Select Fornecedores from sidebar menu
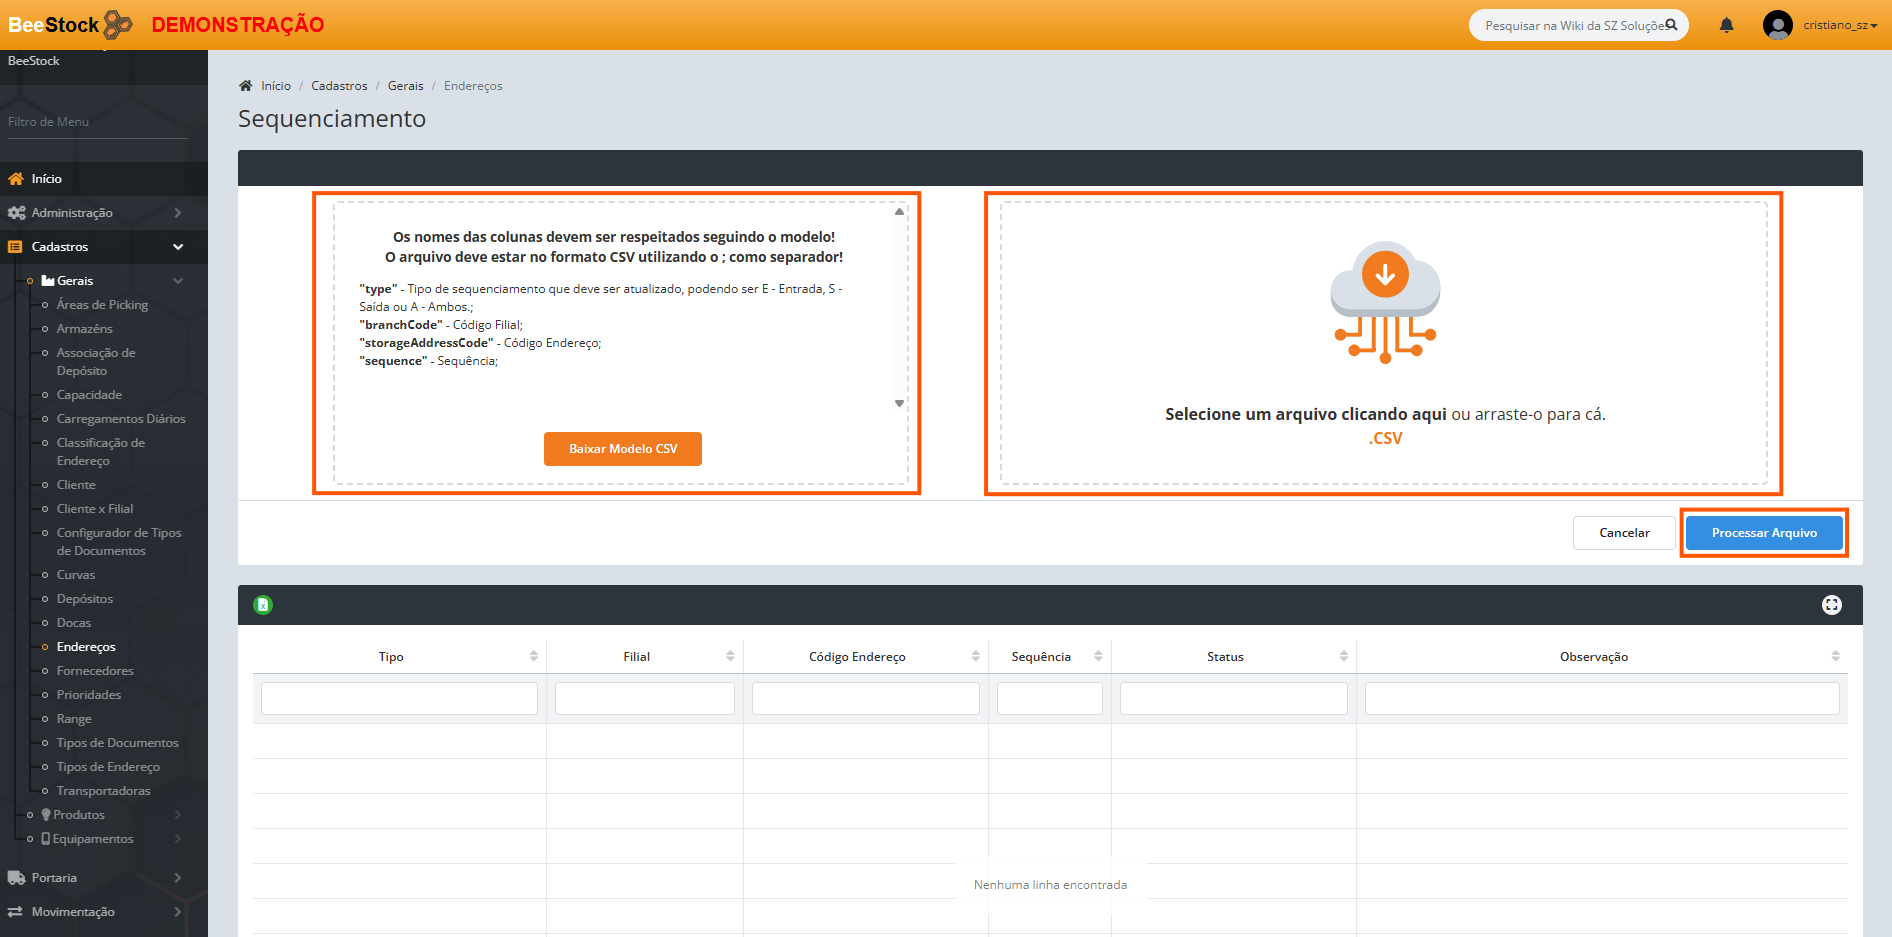 point(95,671)
